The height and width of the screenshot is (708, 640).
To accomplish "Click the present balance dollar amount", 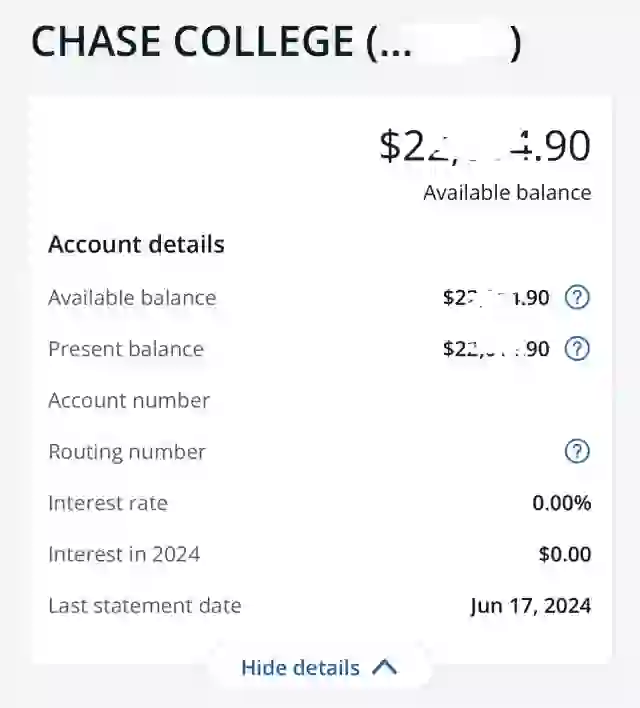I will 496,349.
